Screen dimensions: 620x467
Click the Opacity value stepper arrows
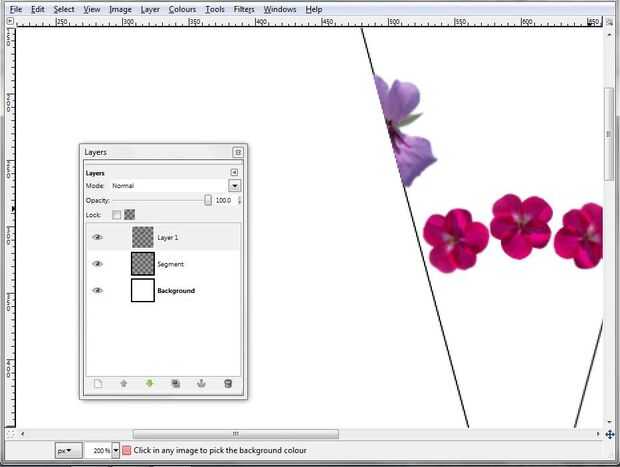[x=239, y=200]
